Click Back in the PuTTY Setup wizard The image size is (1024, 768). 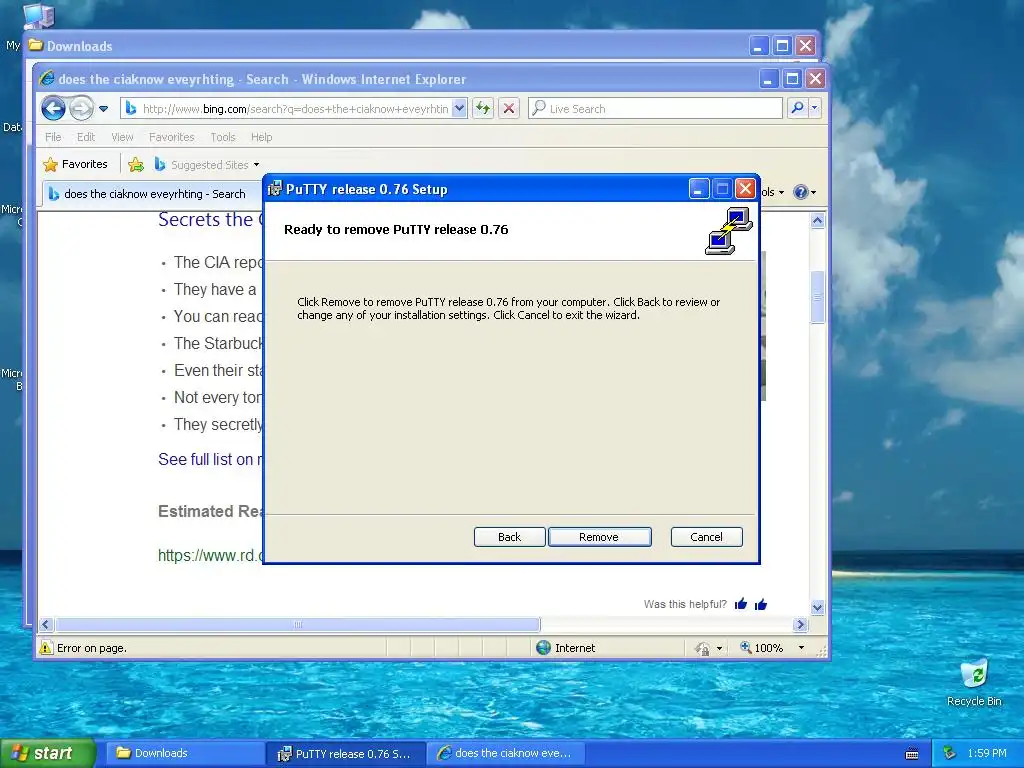click(x=509, y=537)
